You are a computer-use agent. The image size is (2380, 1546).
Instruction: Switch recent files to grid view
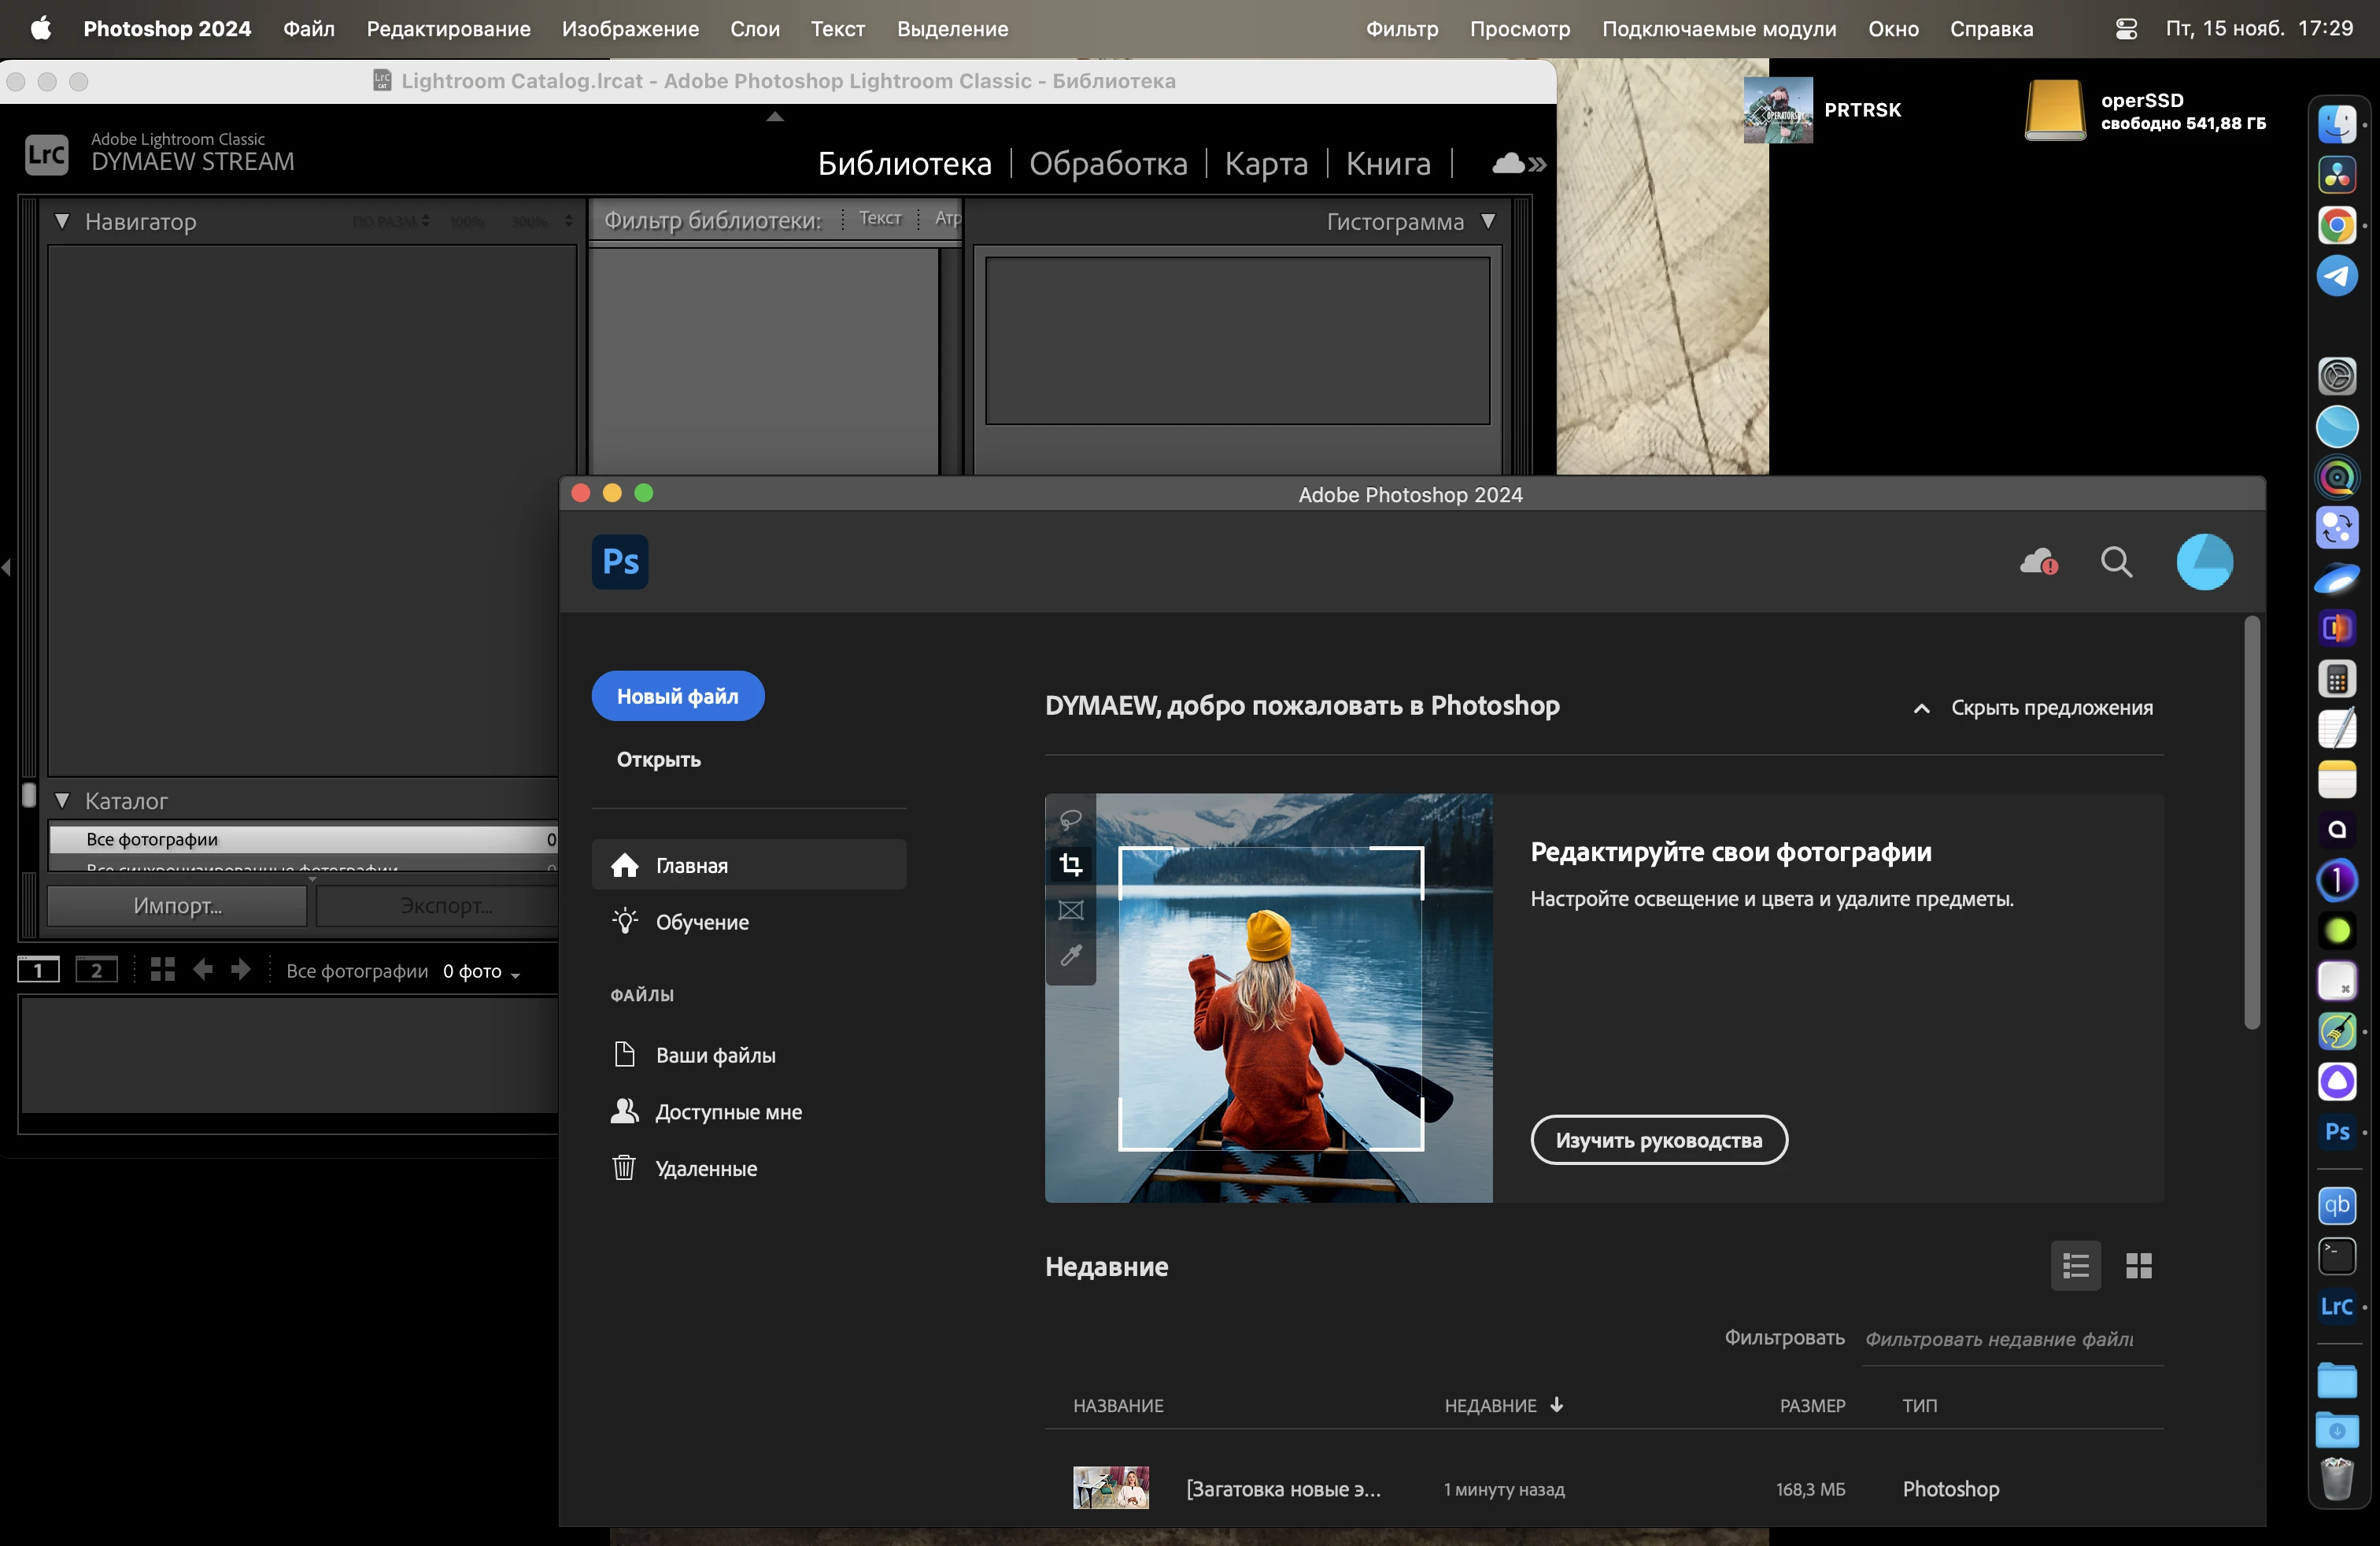click(x=2138, y=1266)
